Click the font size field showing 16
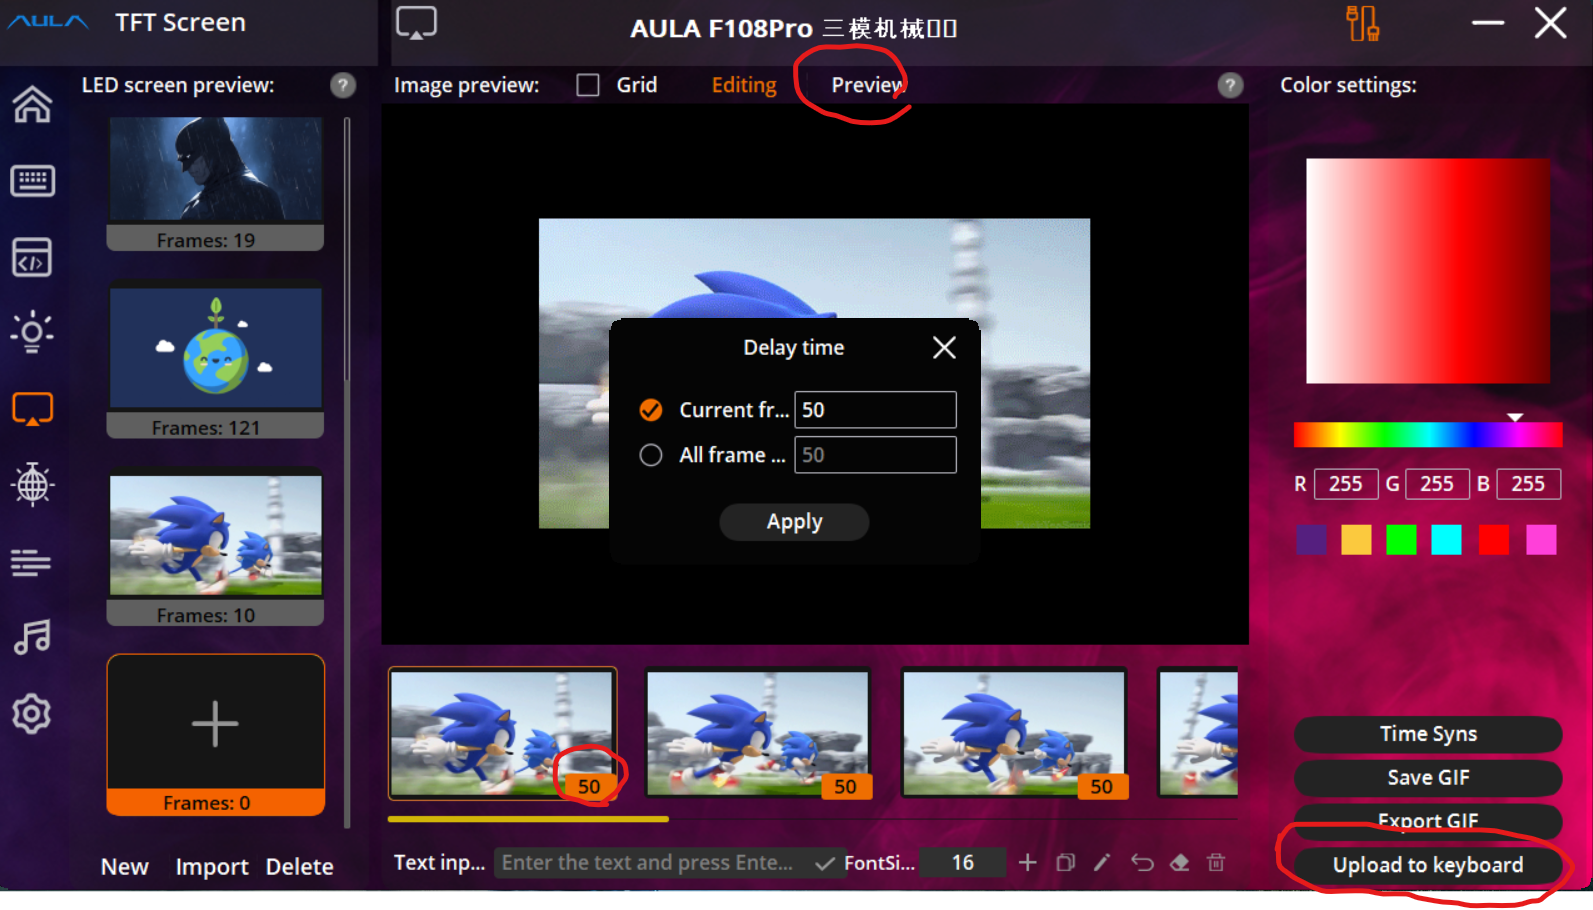This screenshot has height=910, width=1593. click(962, 863)
